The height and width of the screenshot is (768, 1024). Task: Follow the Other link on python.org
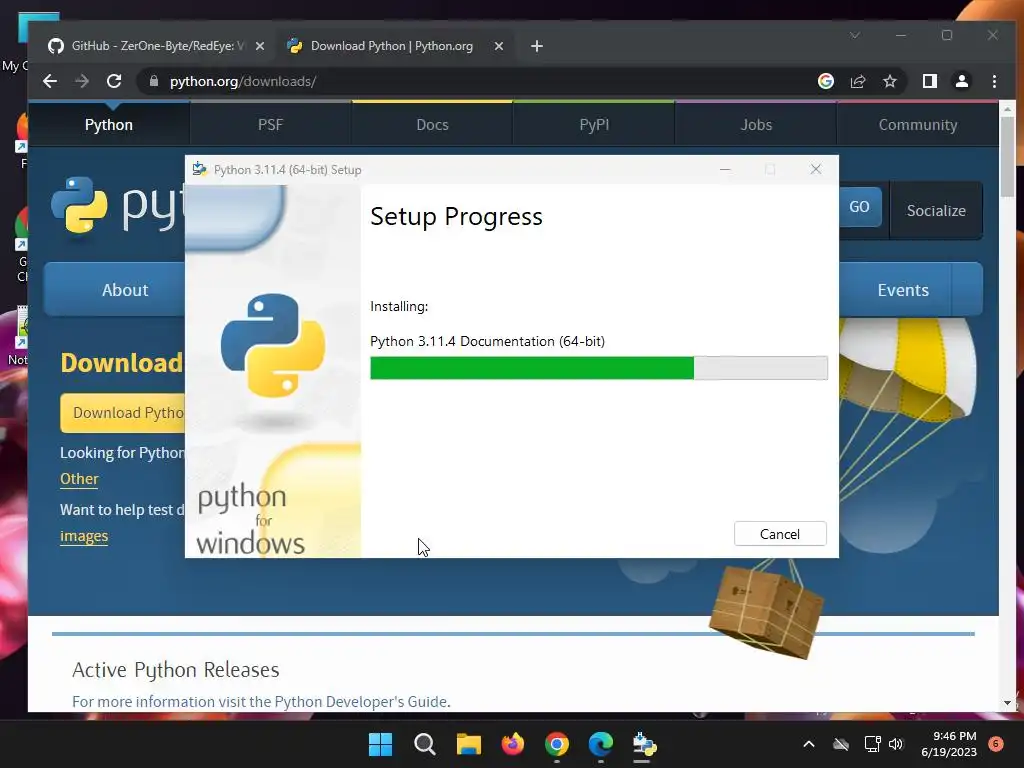[79, 479]
